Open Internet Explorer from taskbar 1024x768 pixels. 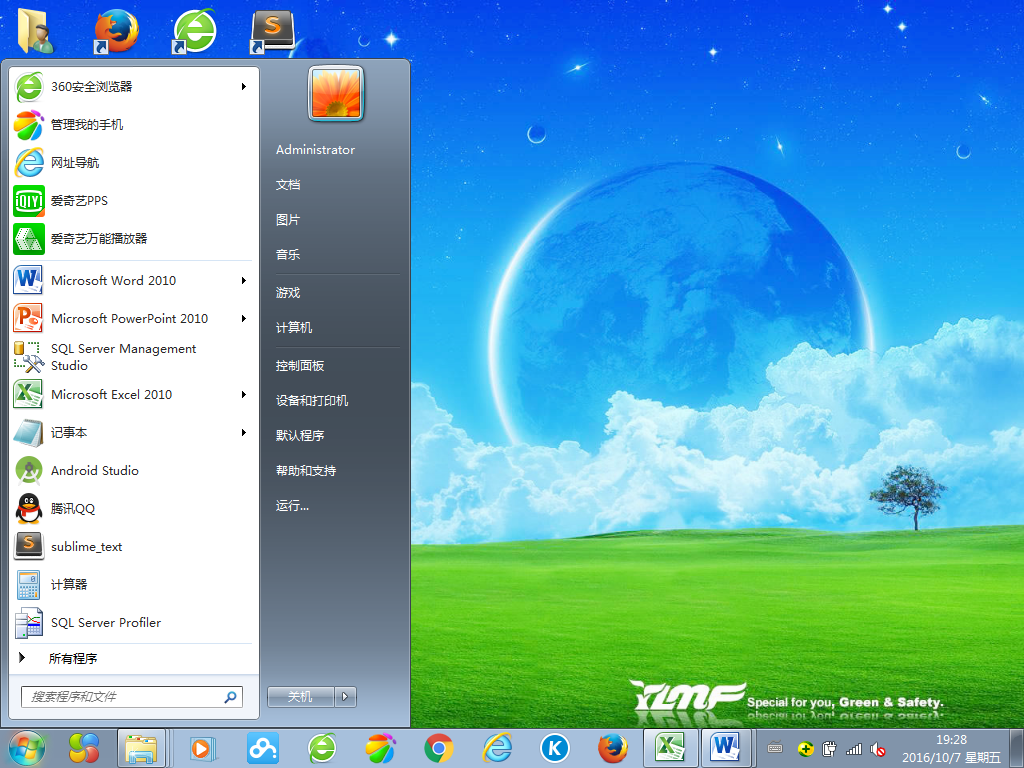[x=497, y=748]
